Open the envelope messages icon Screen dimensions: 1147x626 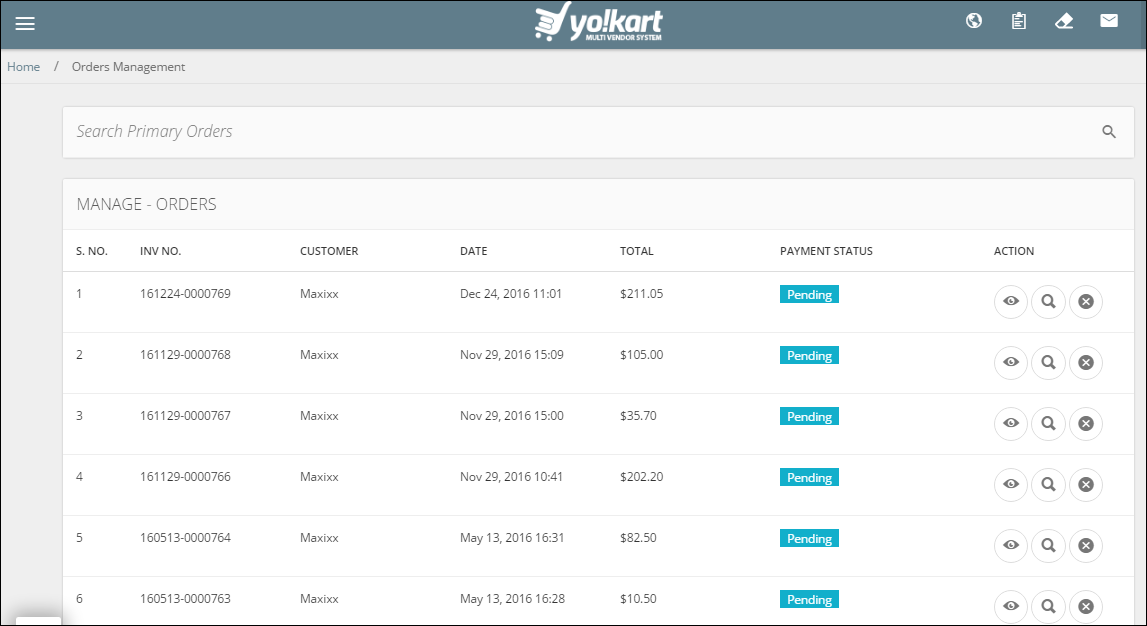coord(1109,20)
